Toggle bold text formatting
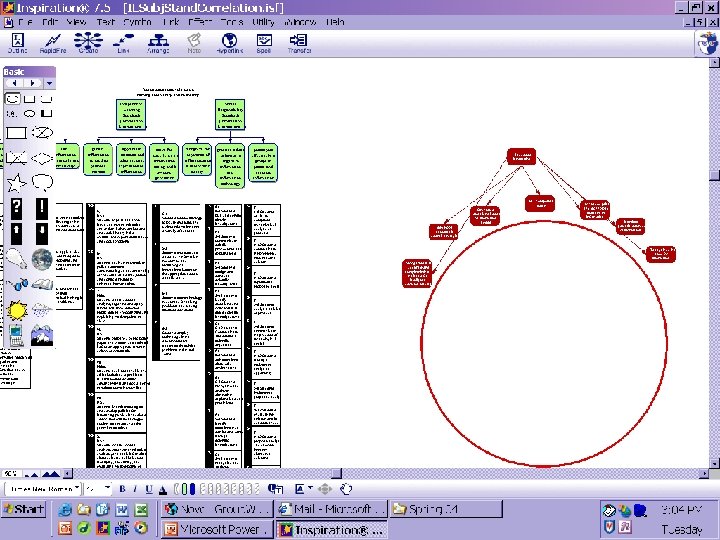This screenshot has width=720, height=540. pos(122,489)
